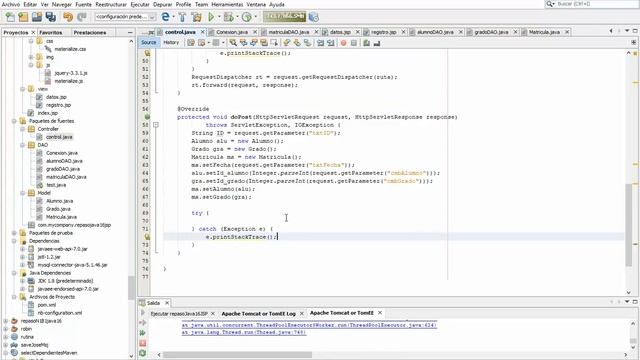Open the Depurar menu
Image resolution: width=640 pixels, height=360 pixels.
coord(162,4)
